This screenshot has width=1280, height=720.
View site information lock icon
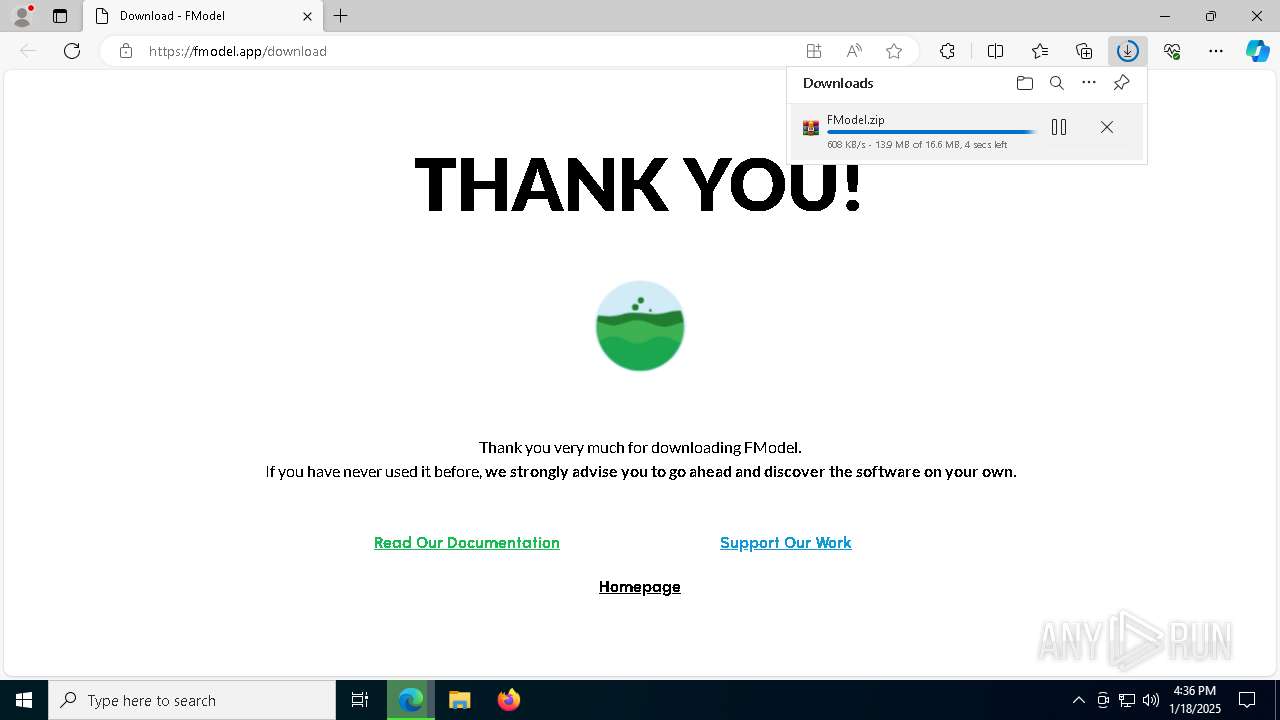point(126,51)
